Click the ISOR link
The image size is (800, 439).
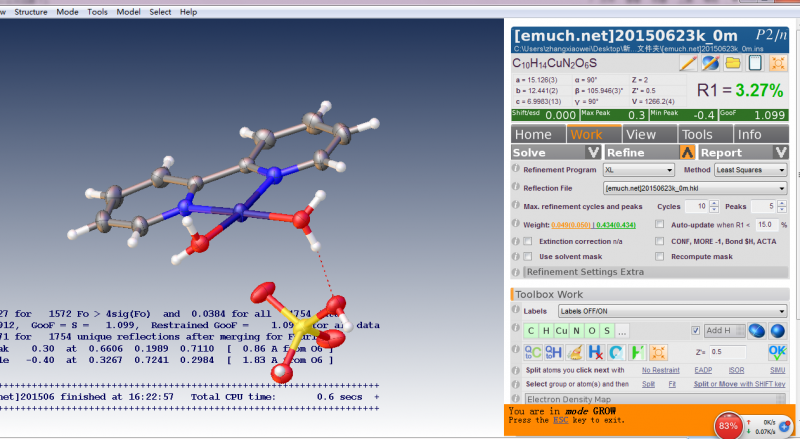click(736, 370)
